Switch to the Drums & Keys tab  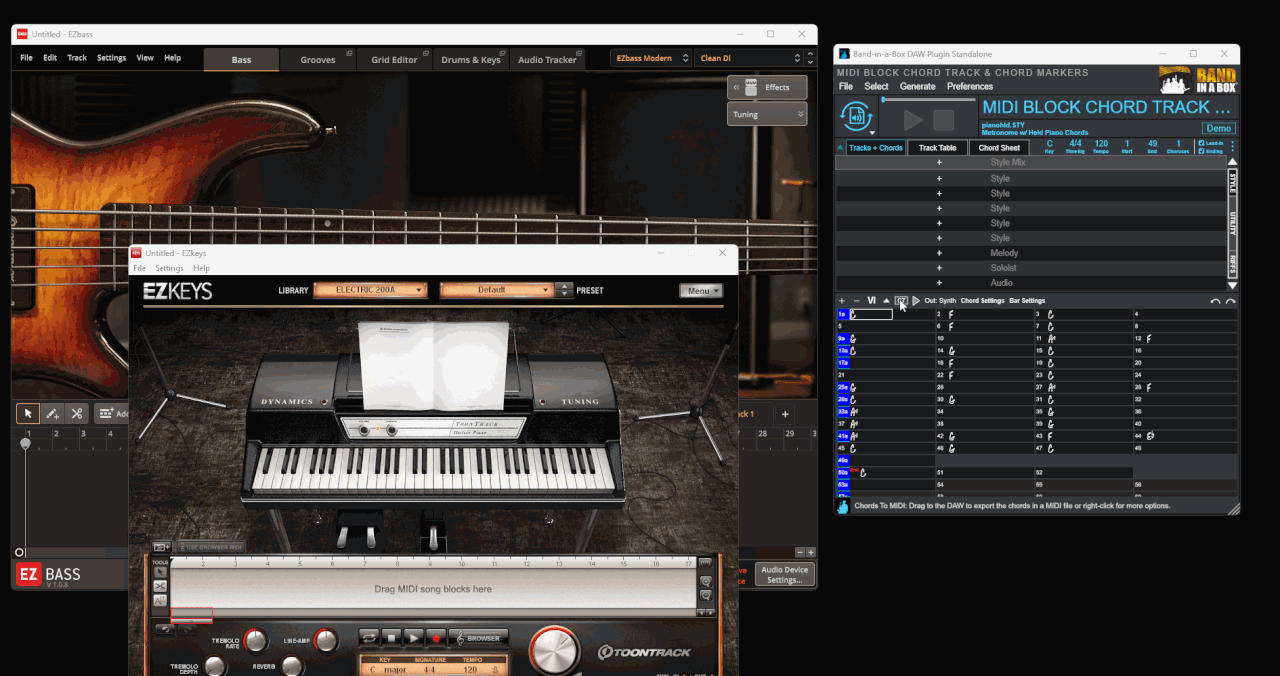[x=471, y=60]
